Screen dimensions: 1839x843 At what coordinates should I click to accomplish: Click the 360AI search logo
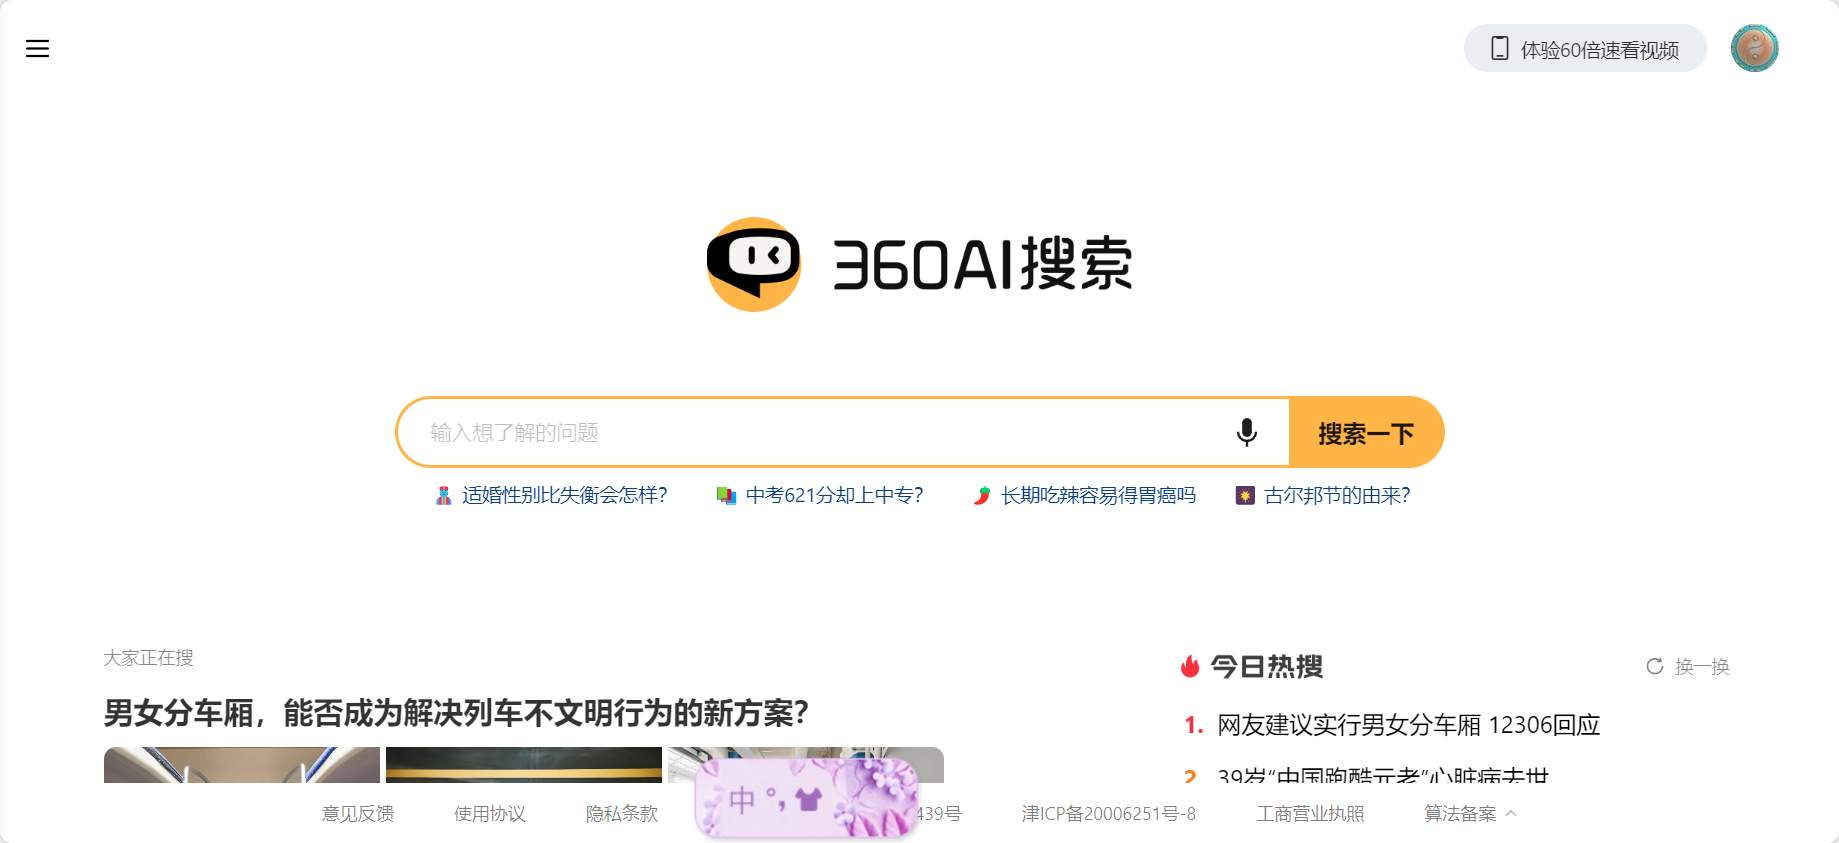click(x=919, y=264)
